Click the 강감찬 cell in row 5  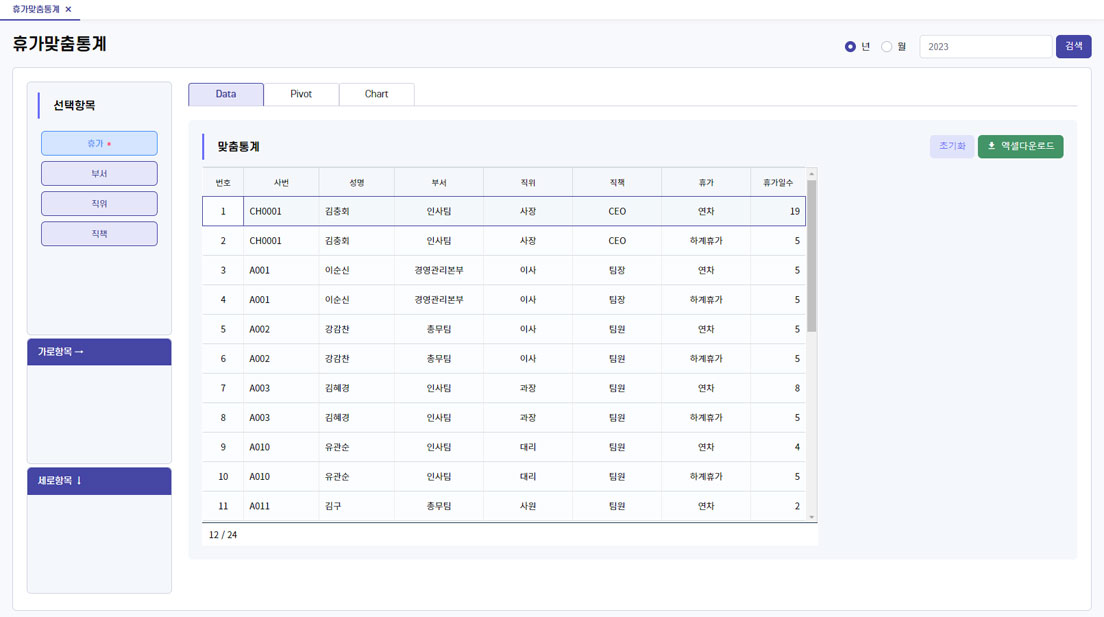click(x=357, y=330)
